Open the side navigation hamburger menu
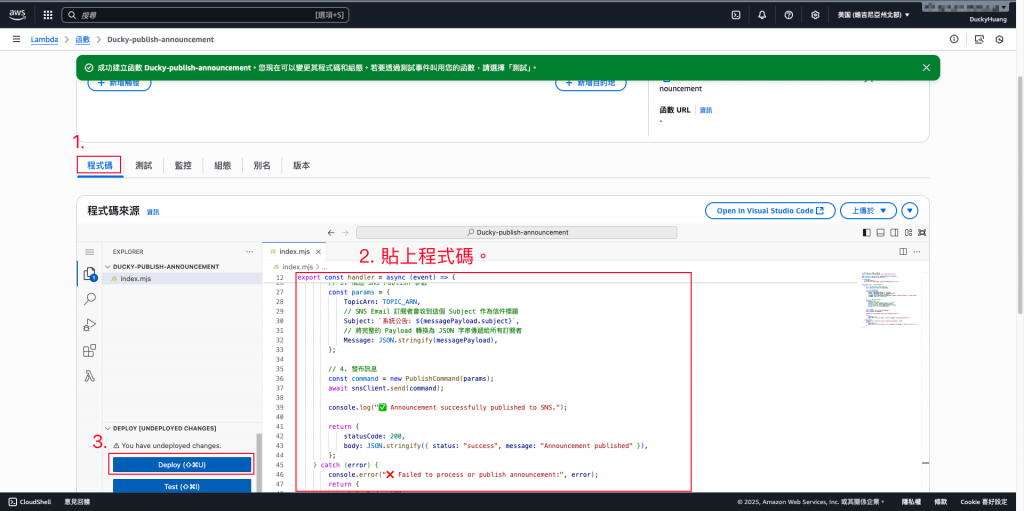This screenshot has width=1024, height=511. [16, 39]
